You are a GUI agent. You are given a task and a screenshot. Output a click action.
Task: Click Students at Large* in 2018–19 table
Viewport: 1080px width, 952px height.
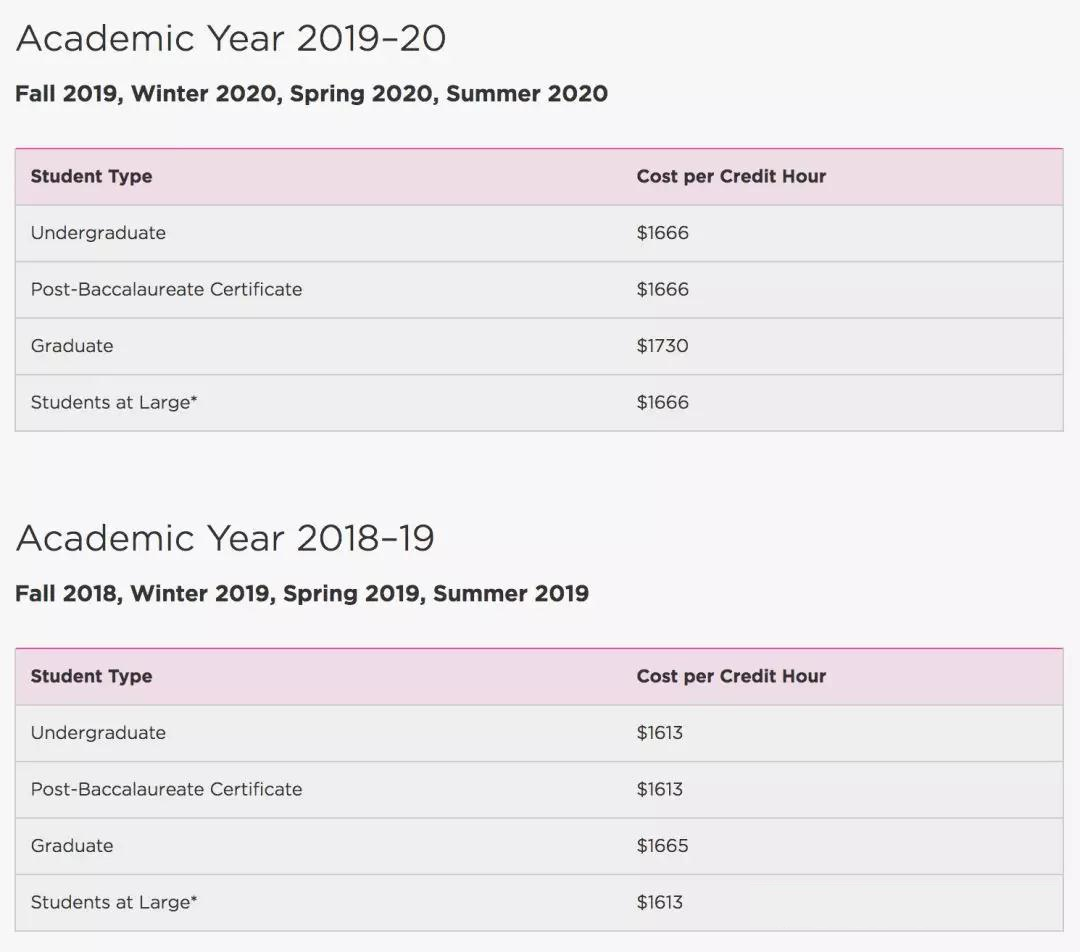pos(114,902)
